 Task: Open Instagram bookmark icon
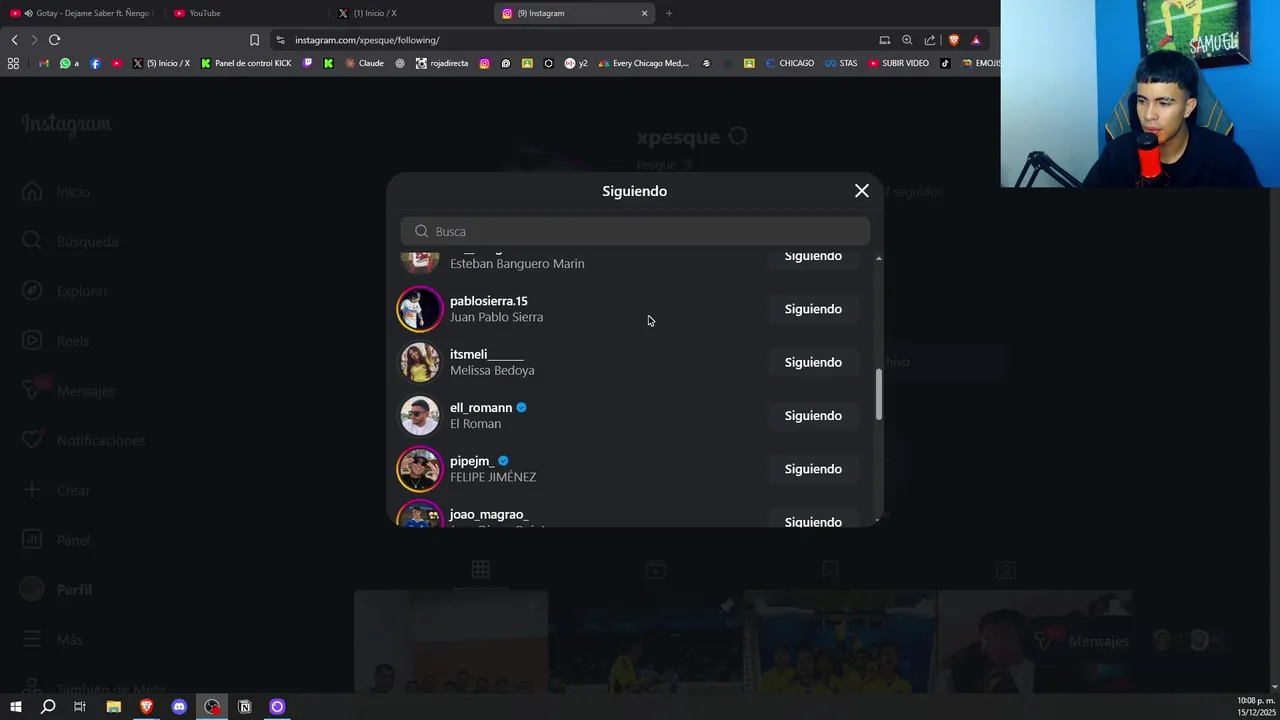point(484,63)
